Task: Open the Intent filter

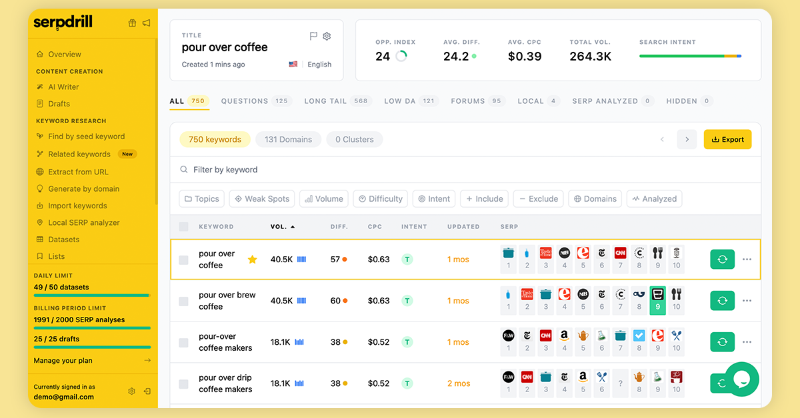Action: click(434, 199)
